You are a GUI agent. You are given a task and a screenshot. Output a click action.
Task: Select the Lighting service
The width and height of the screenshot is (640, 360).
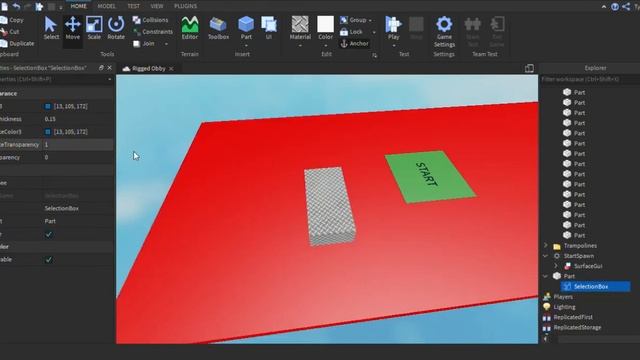(x=564, y=307)
